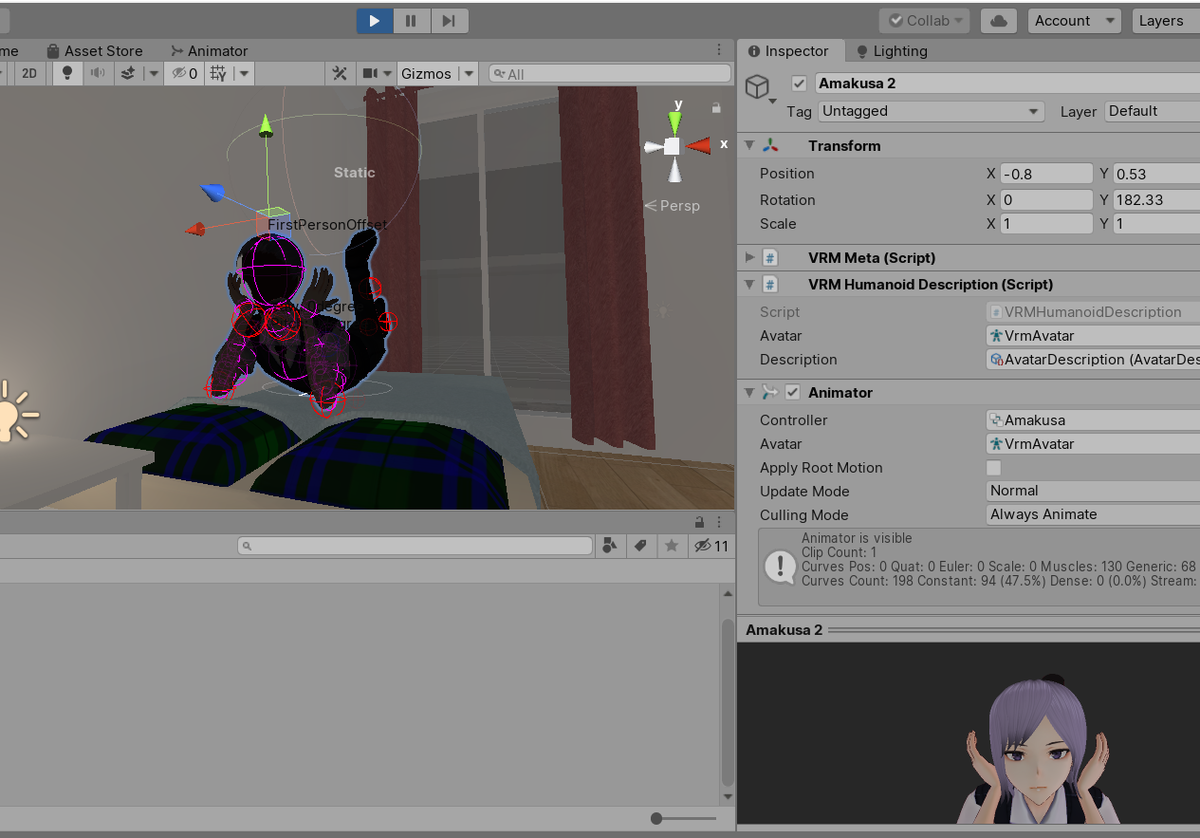Screen dimensions: 1200x838
Task: Open grid settings dropdown arrow
Action: 243,73
